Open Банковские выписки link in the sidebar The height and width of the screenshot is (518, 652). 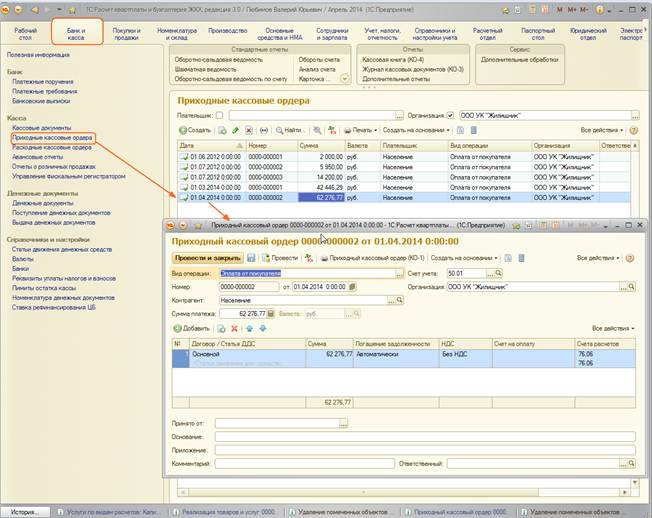coord(41,101)
